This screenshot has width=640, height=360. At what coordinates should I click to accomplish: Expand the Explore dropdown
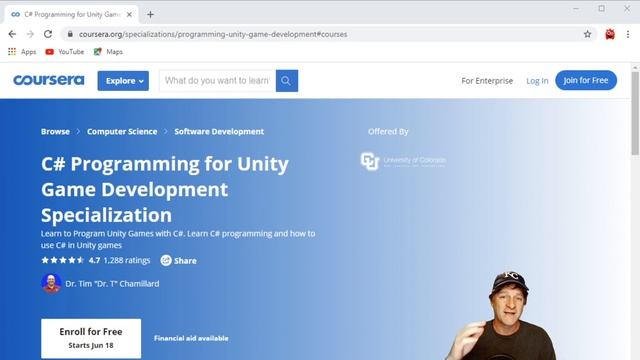point(123,81)
